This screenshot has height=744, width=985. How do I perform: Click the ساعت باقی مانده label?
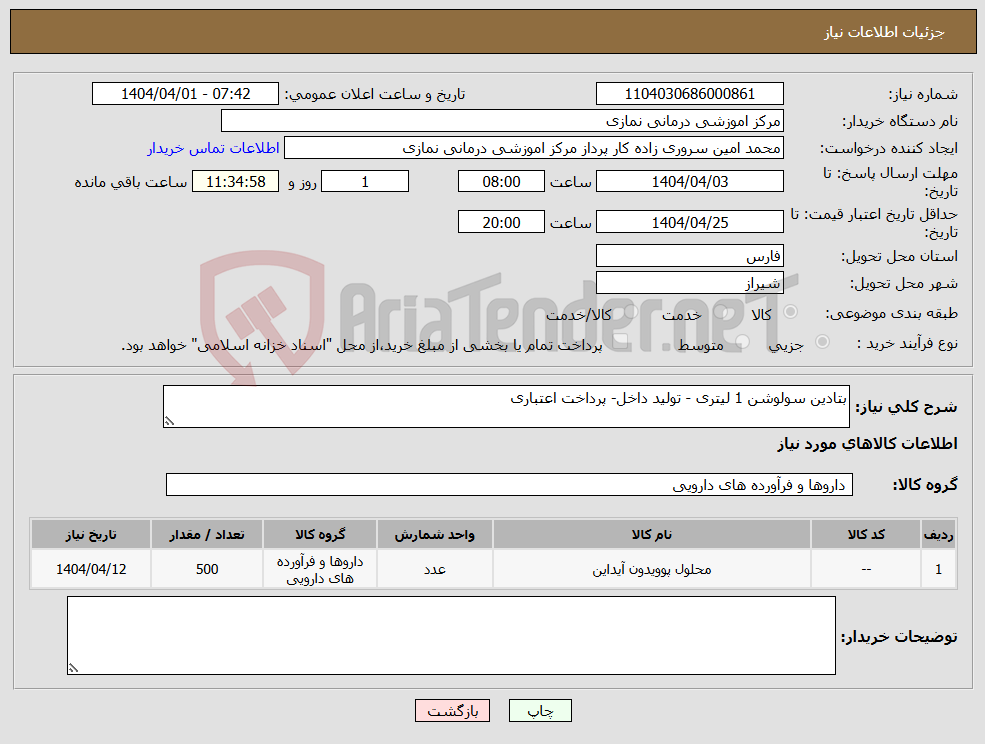point(131,182)
